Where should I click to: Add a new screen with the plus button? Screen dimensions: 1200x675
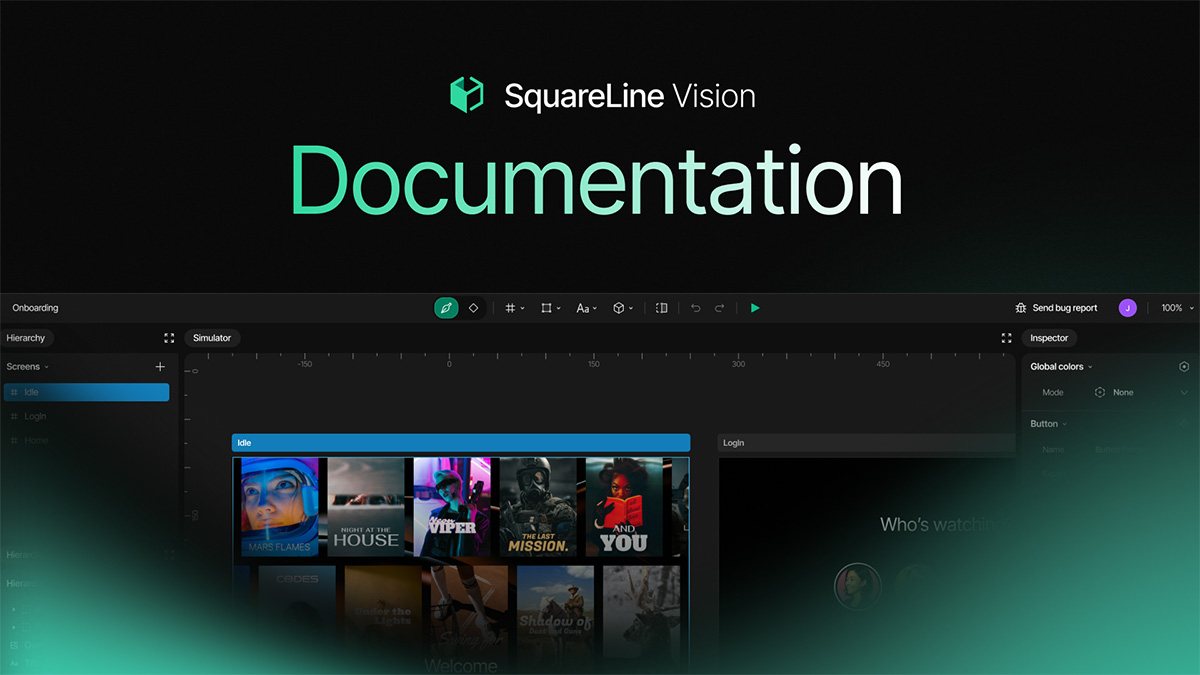click(159, 366)
